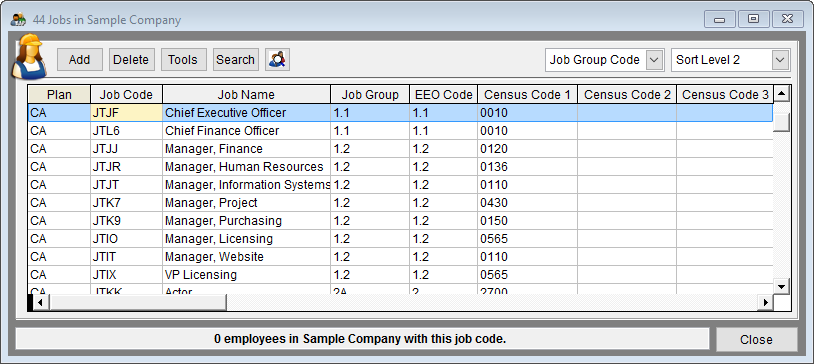Image resolution: width=814 pixels, height=364 pixels.
Task: Open the Job Group Code dropdown
Action: point(654,60)
